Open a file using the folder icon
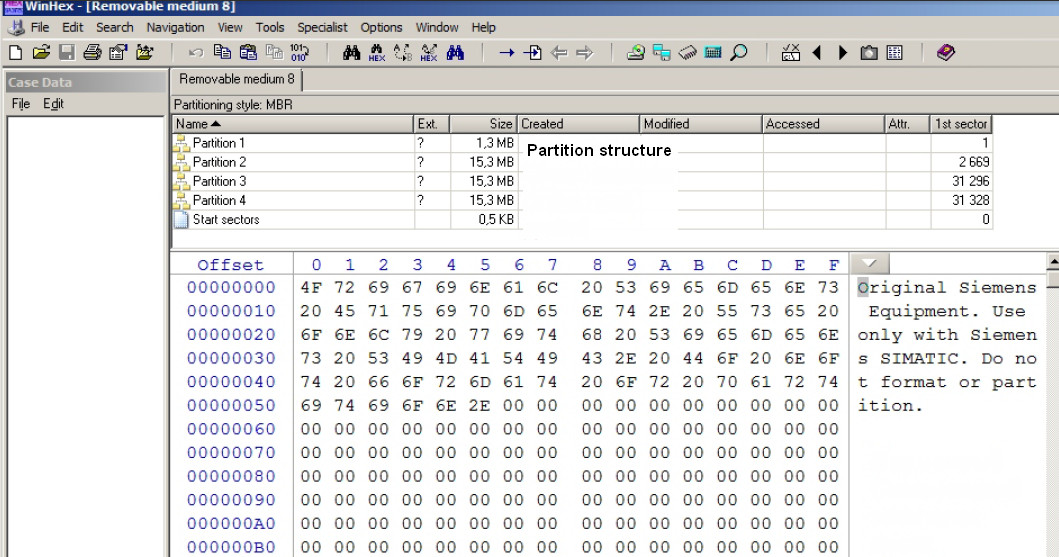This screenshot has width=1059, height=557. click(41, 53)
